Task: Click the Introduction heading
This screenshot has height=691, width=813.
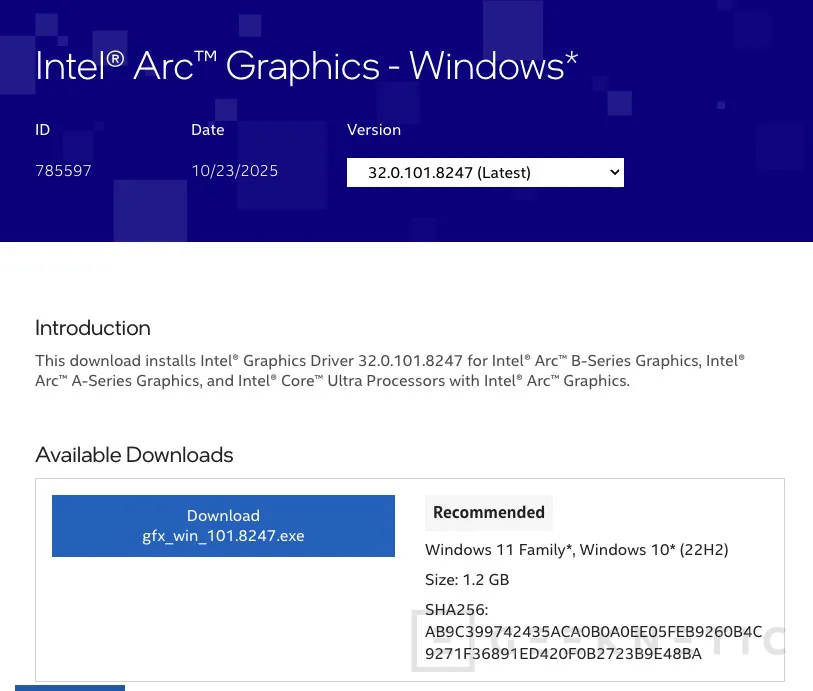Action: pyautogui.click(x=92, y=327)
